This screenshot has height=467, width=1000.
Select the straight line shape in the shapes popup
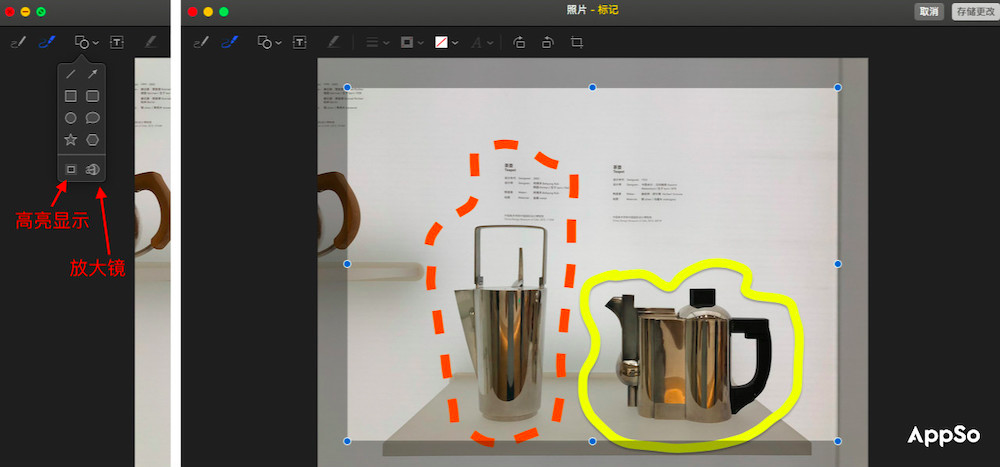pos(71,74)
